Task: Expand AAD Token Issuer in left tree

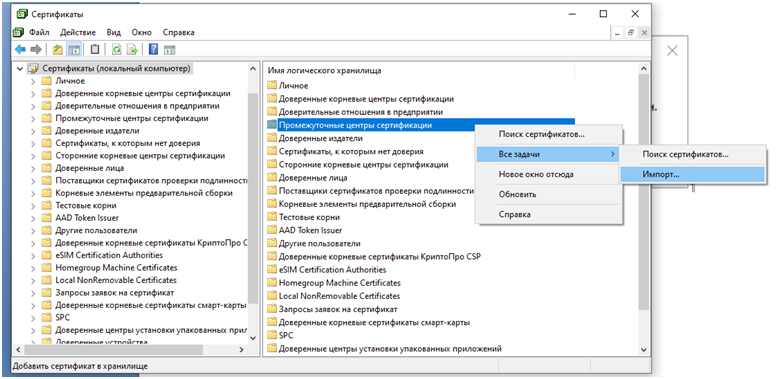Action: point(33,218)
